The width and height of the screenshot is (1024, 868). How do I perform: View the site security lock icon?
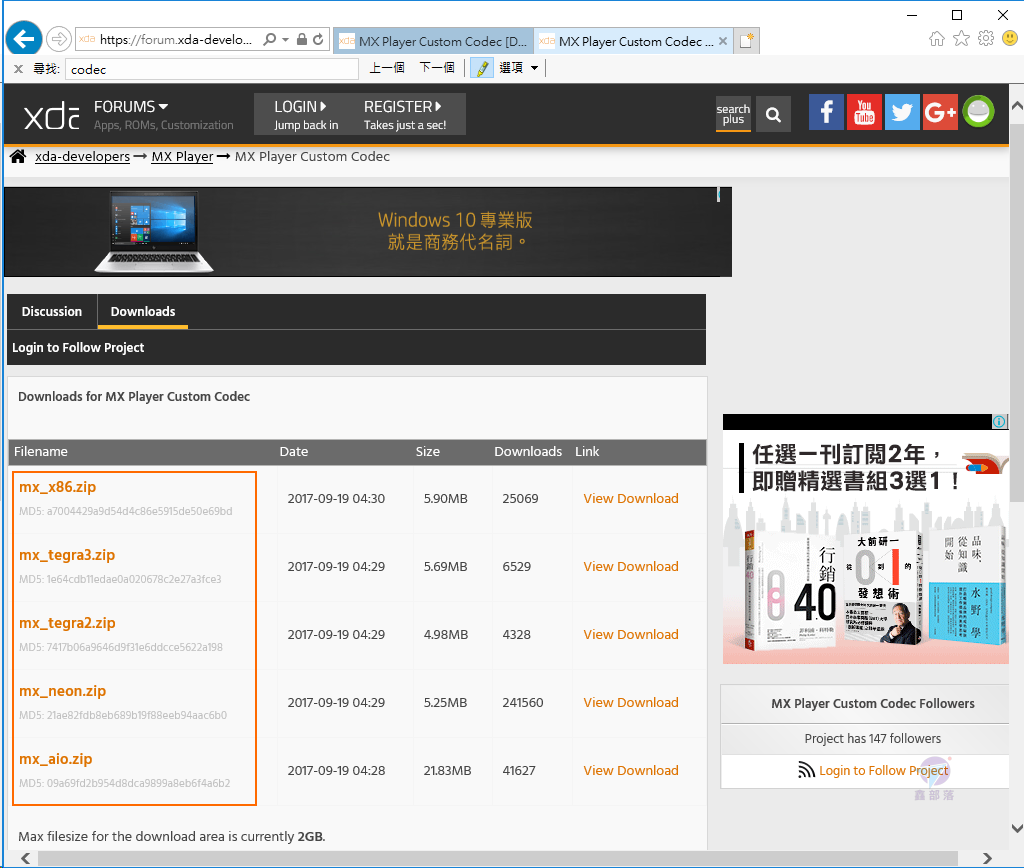point(302,40)
